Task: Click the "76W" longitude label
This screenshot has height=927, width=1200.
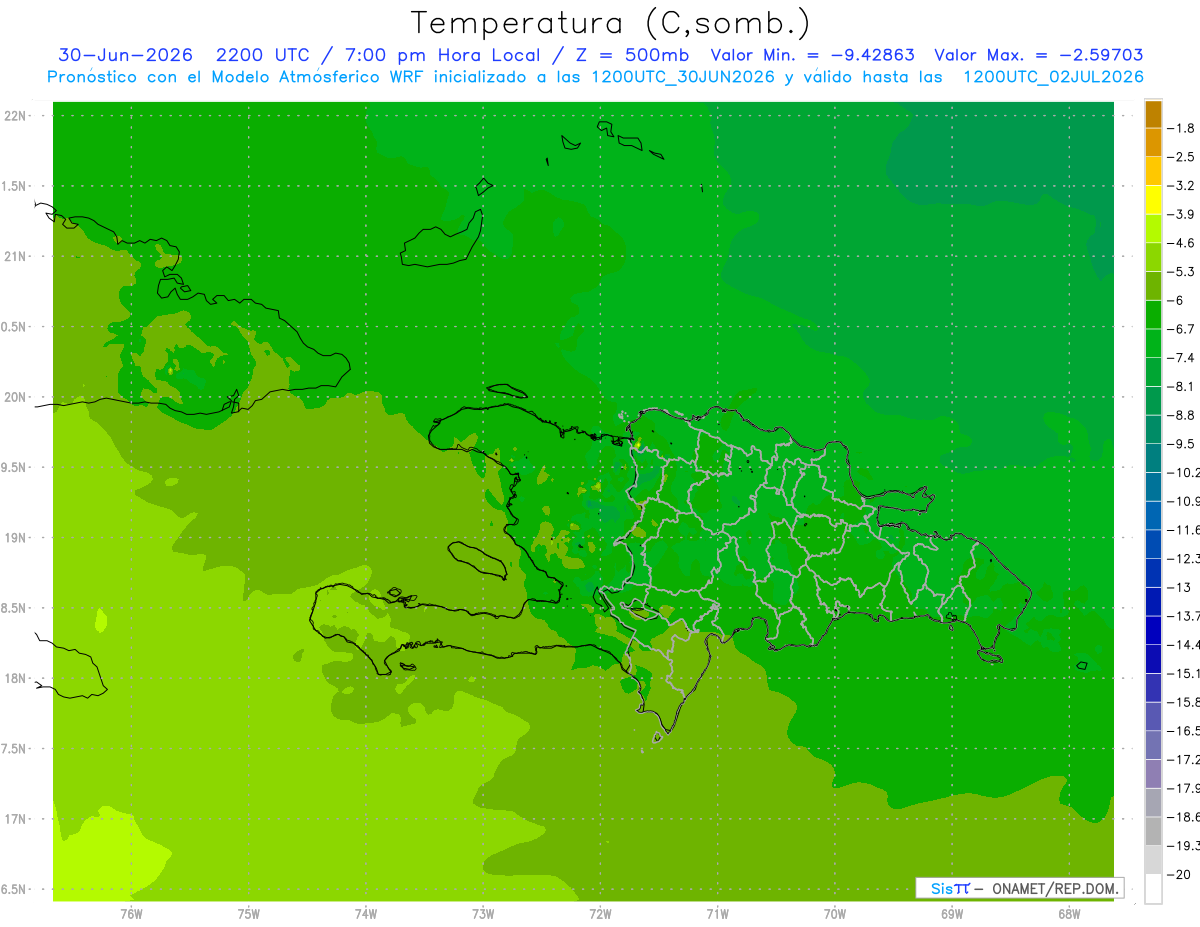Action: click(x=132, y=913)
